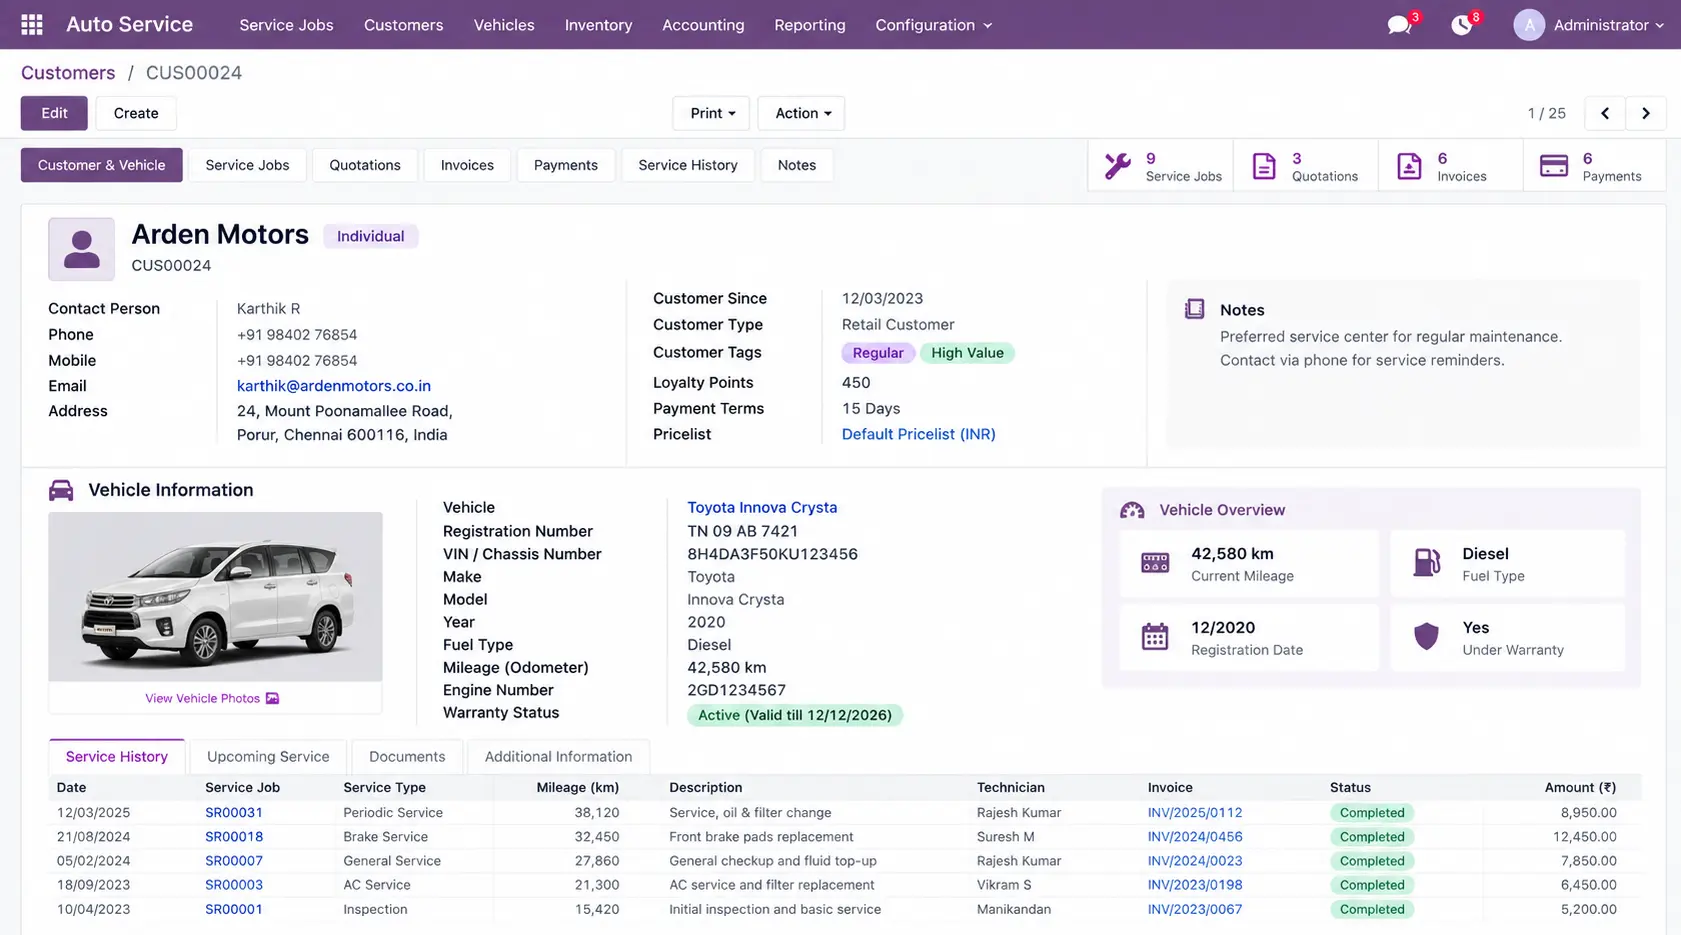
Task: Open the activities clock icon
Action: [x=1461, y=25]
